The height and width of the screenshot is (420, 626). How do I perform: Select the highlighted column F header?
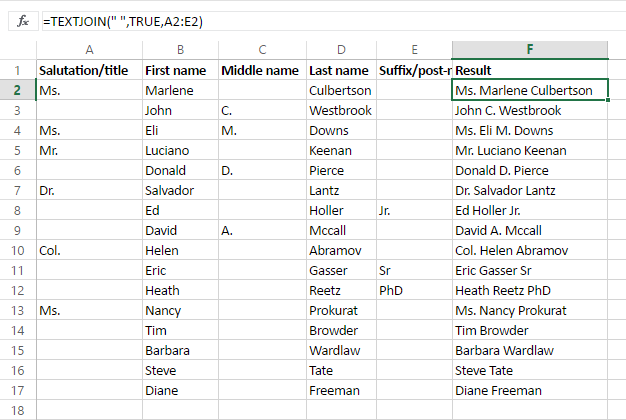[x=529, y=50]
